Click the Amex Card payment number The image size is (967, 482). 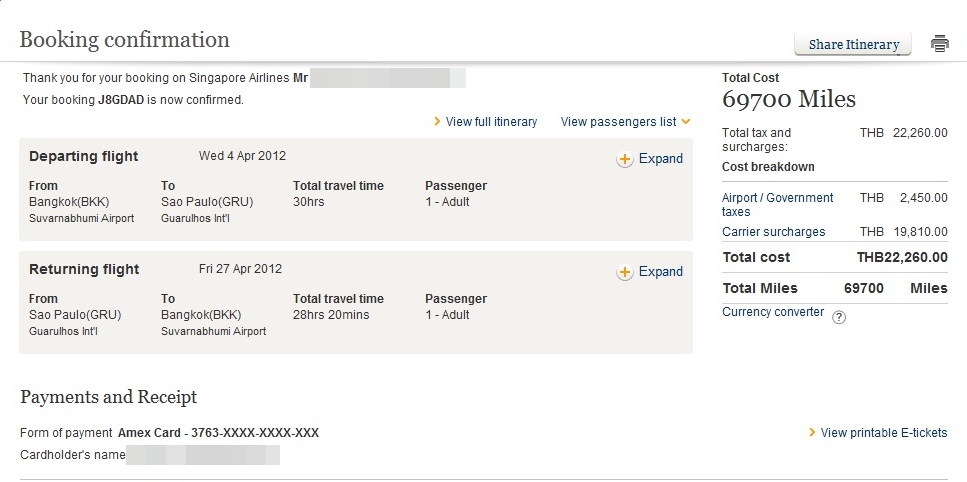click(x=218, y=433)
